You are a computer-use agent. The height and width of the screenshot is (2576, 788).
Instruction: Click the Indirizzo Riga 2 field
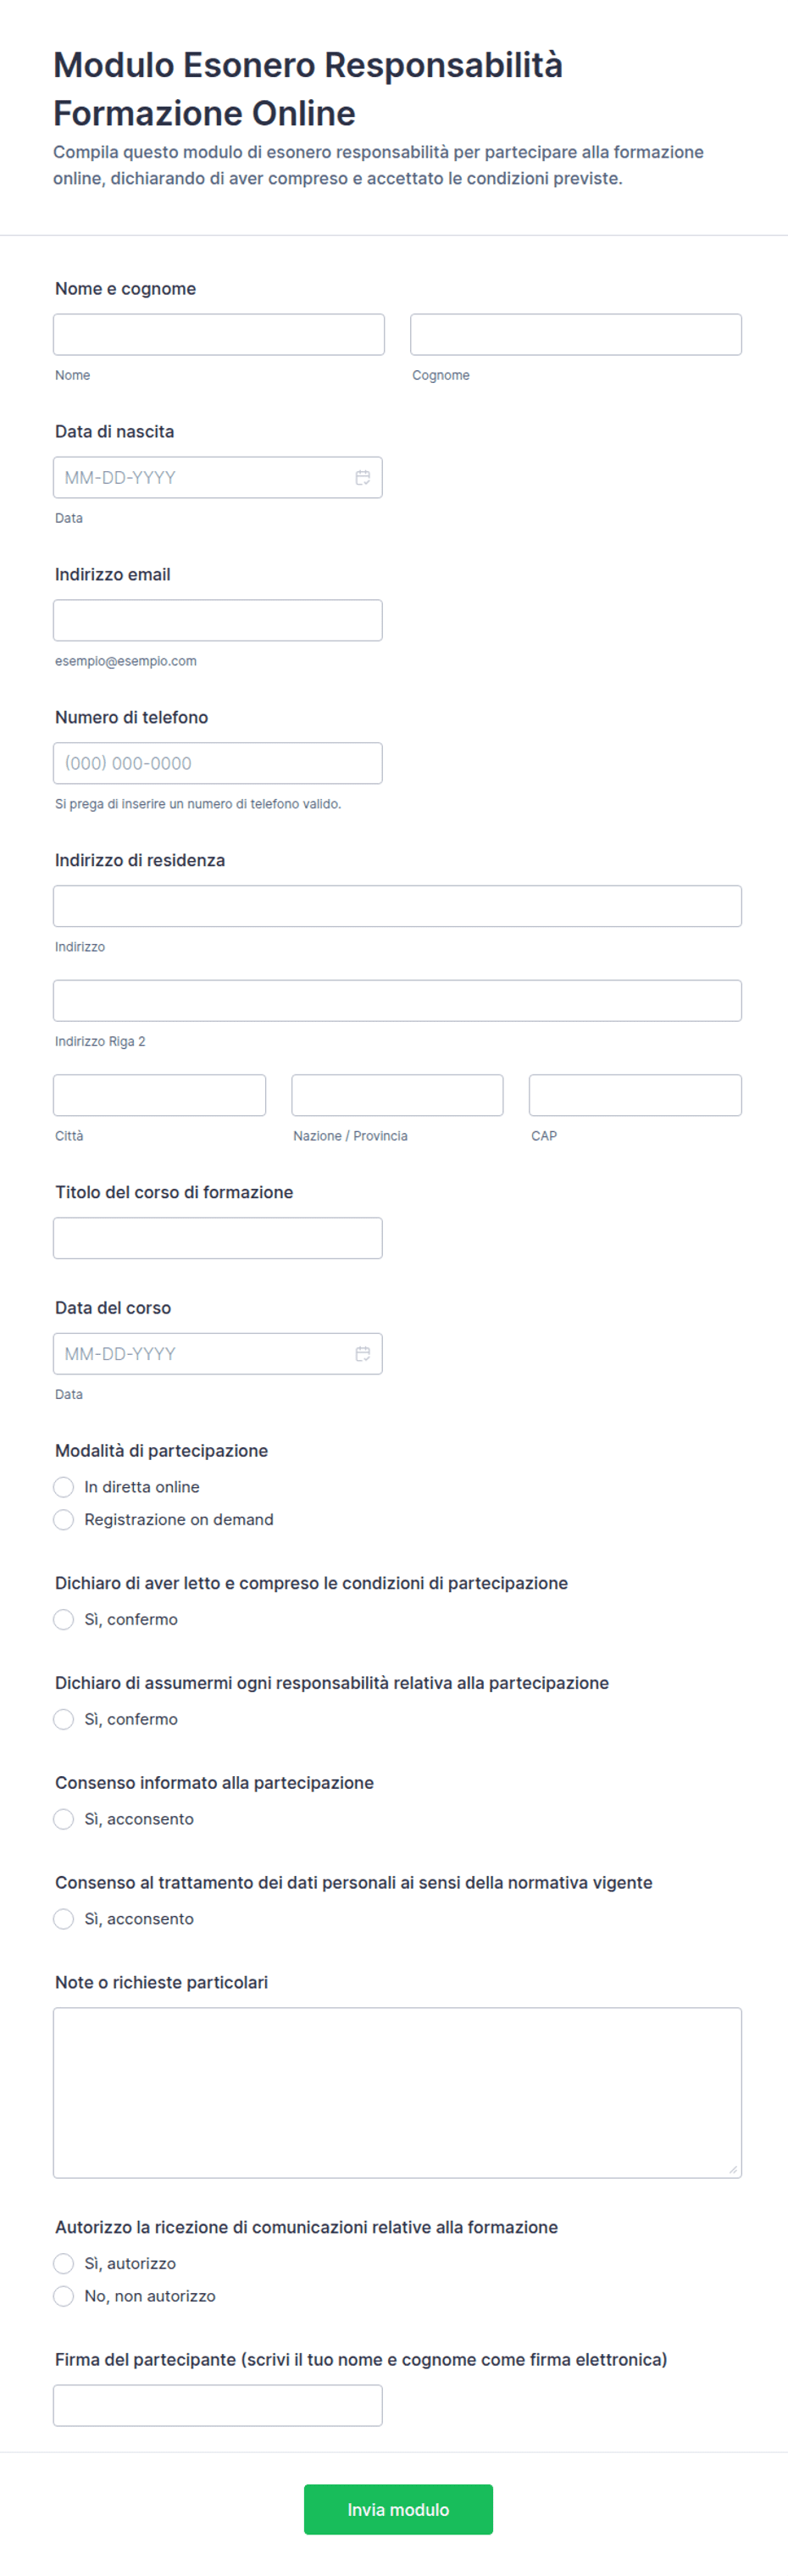click(x=397, y=1001)
